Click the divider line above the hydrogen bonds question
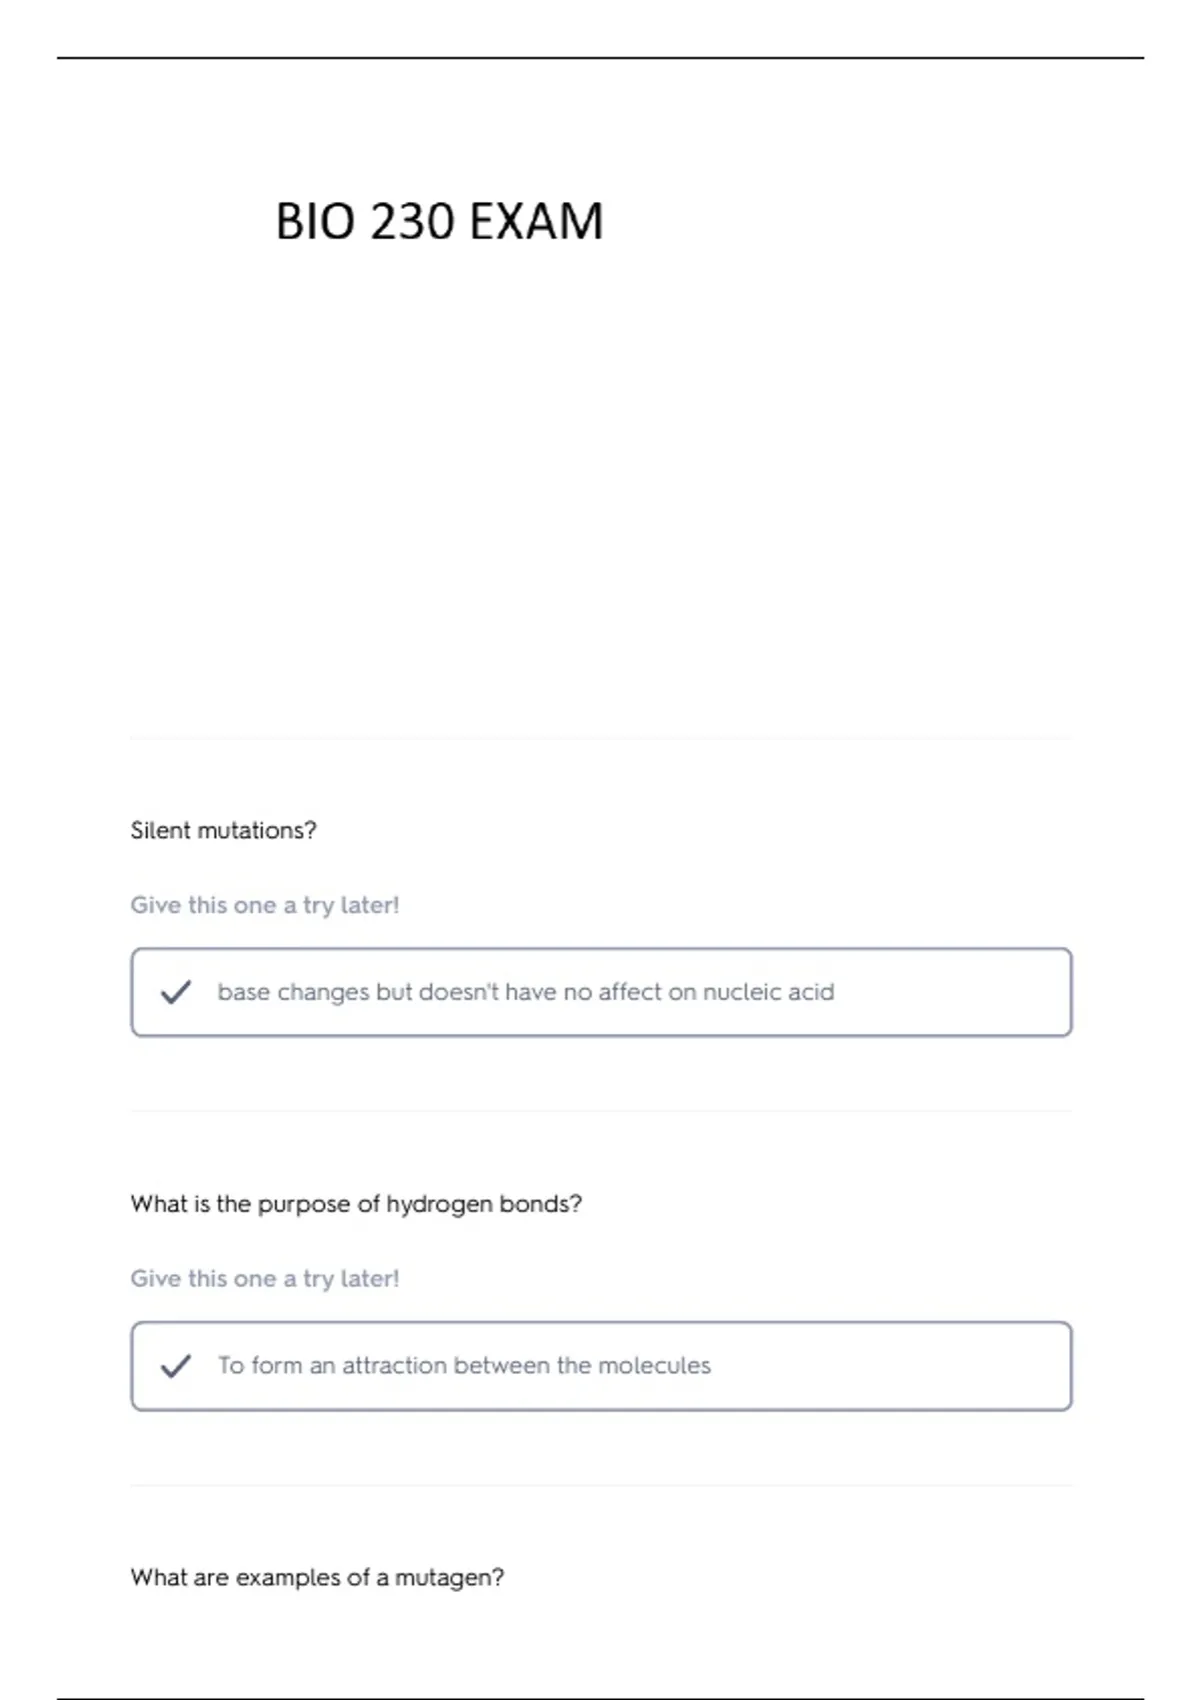Screen dimensions: 1200x1700 [x=601, y=1111]
